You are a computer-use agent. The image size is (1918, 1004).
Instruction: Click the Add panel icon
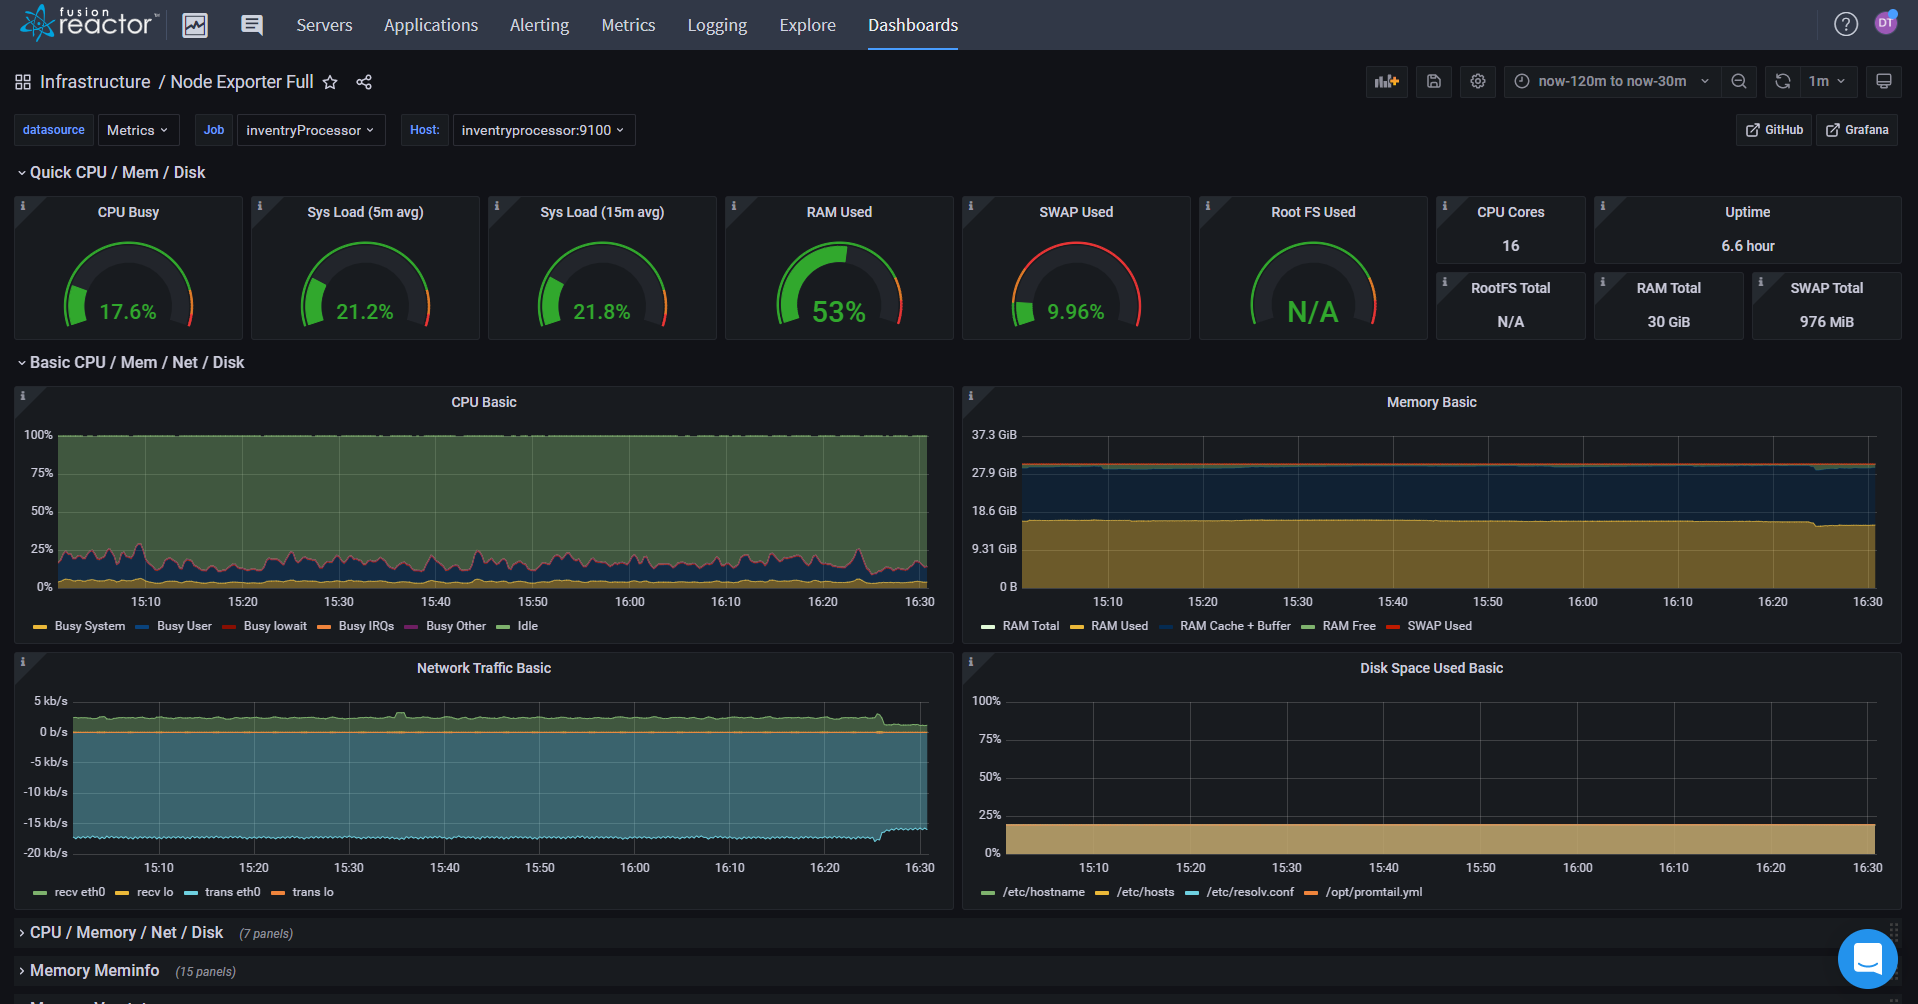pos(1387,81)
